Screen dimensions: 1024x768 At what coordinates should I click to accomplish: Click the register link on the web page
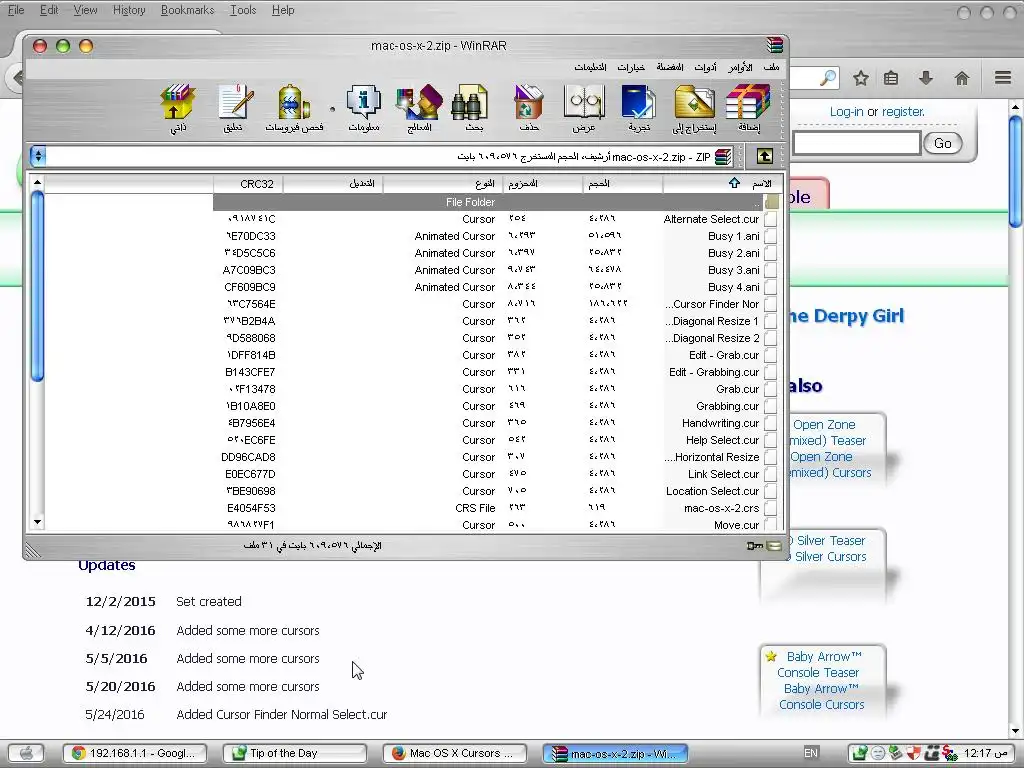point(903,112)
